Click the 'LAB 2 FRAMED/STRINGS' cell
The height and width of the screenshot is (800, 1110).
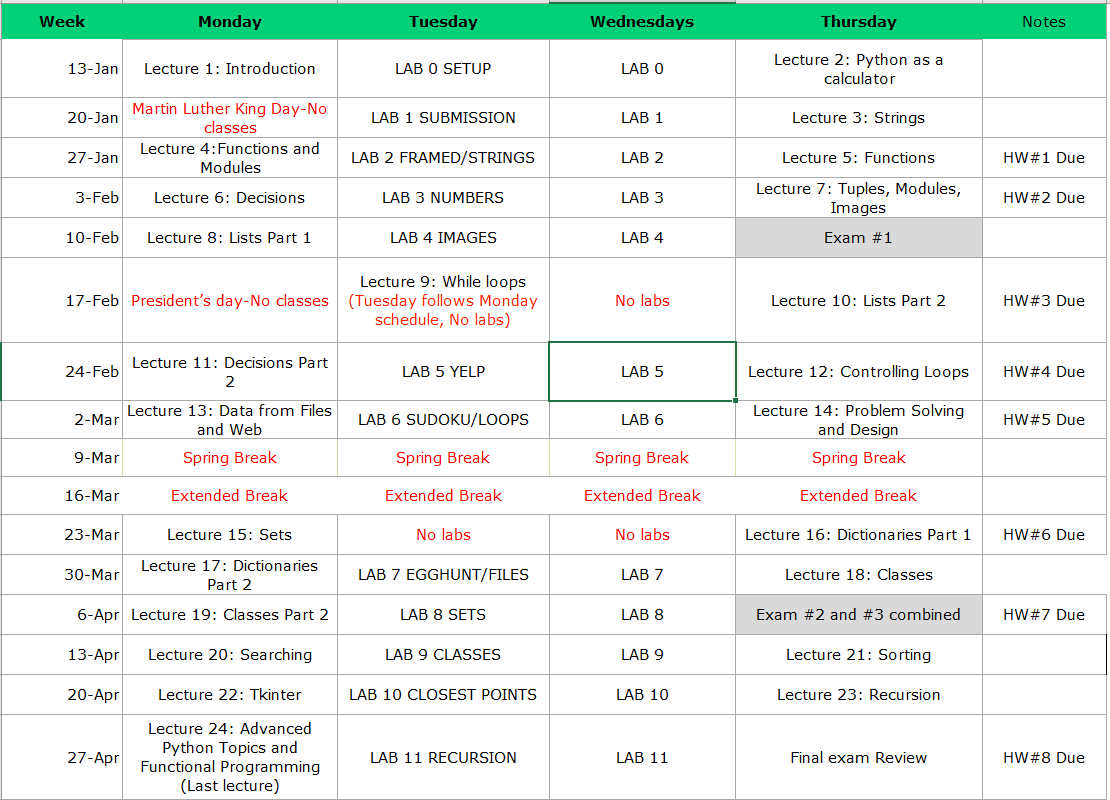click(443, 158)
